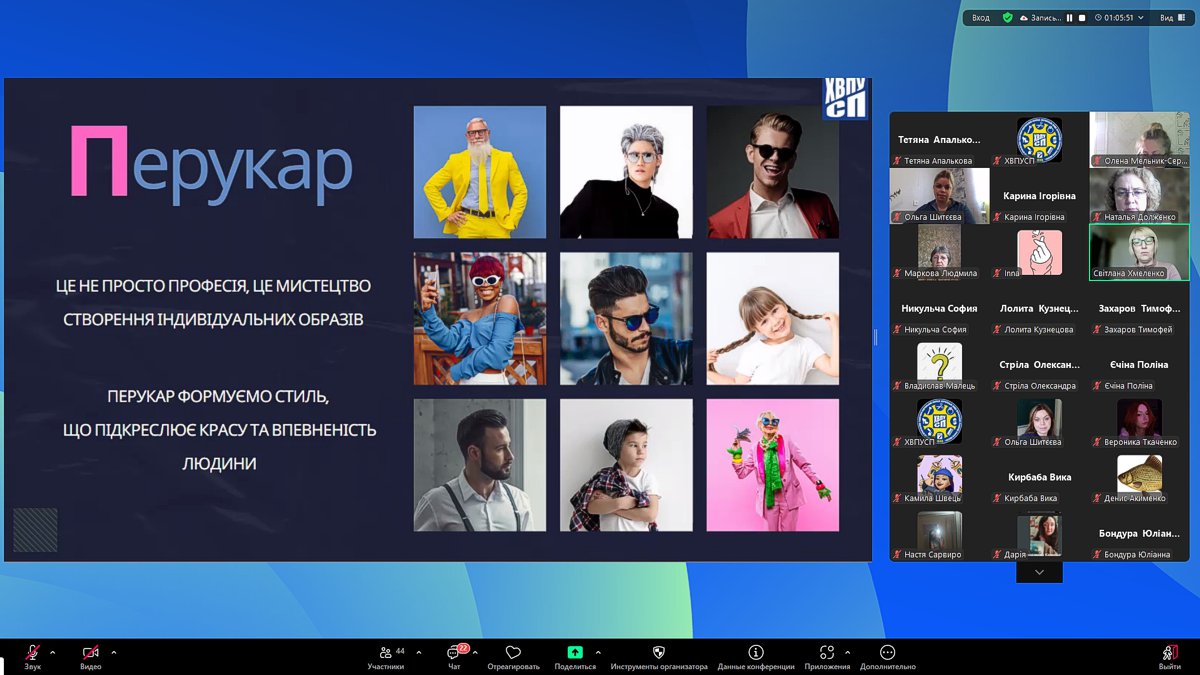Select Лолита Кузнецова's participant tile
This screenshot has width=1200, height=675.
tap(1039, 309)
